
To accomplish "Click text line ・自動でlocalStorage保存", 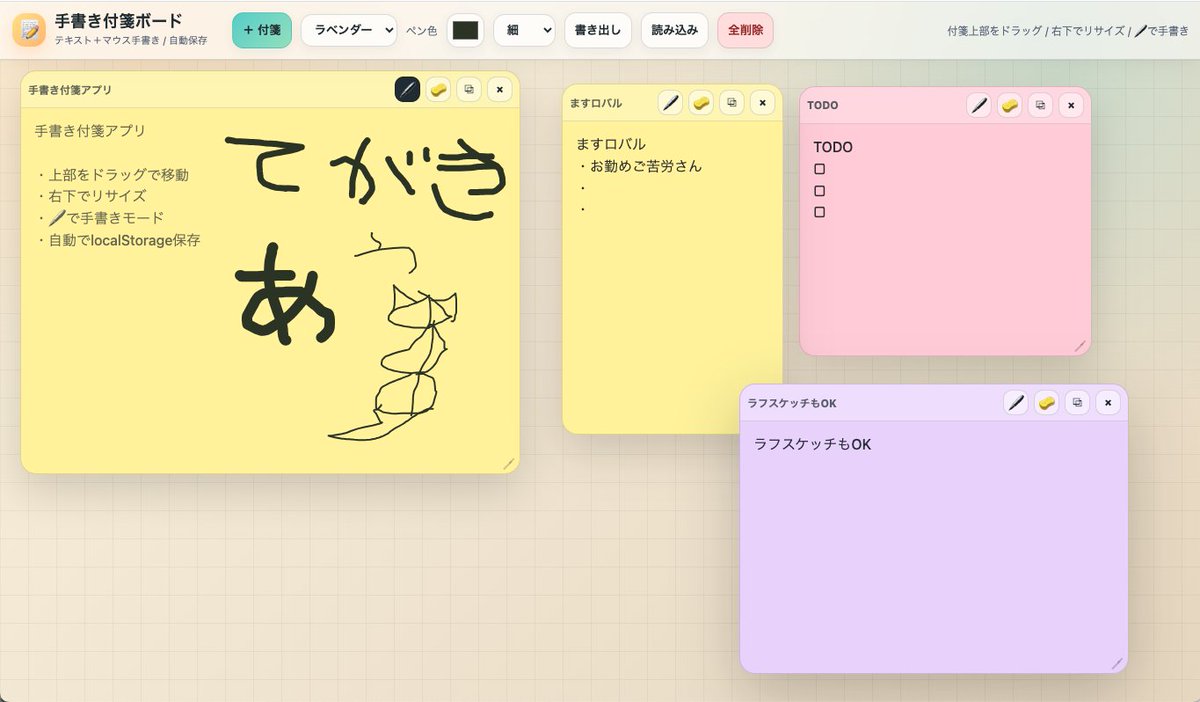I will pos(118,240).
